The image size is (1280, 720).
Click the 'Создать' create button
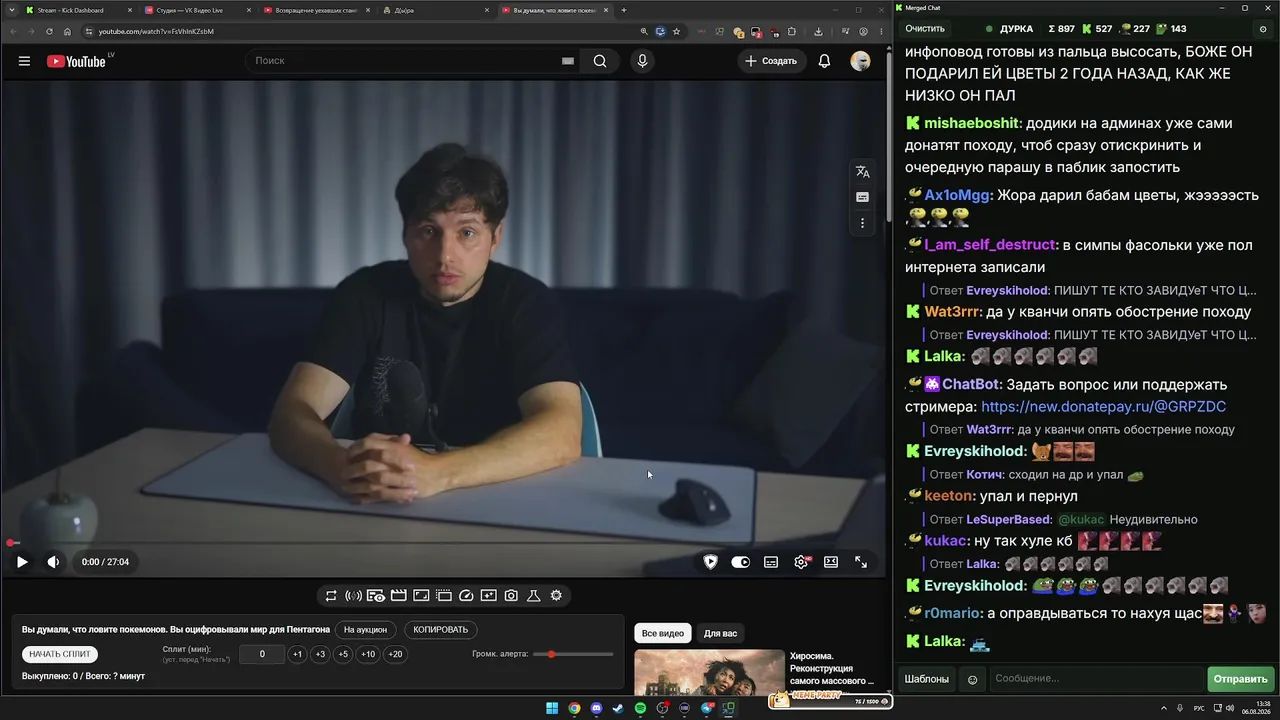[771, 61]
